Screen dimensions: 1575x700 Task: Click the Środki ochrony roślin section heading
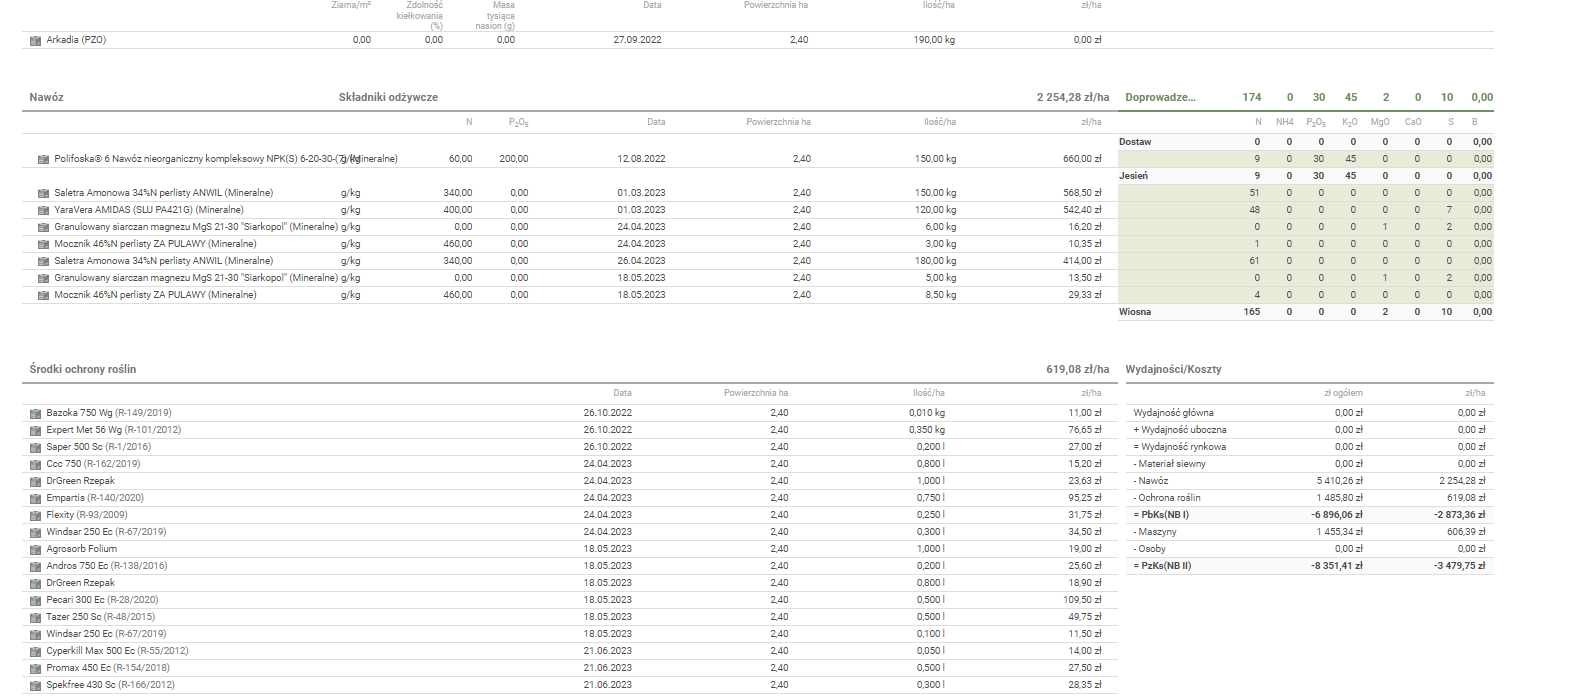coord(82,369)
